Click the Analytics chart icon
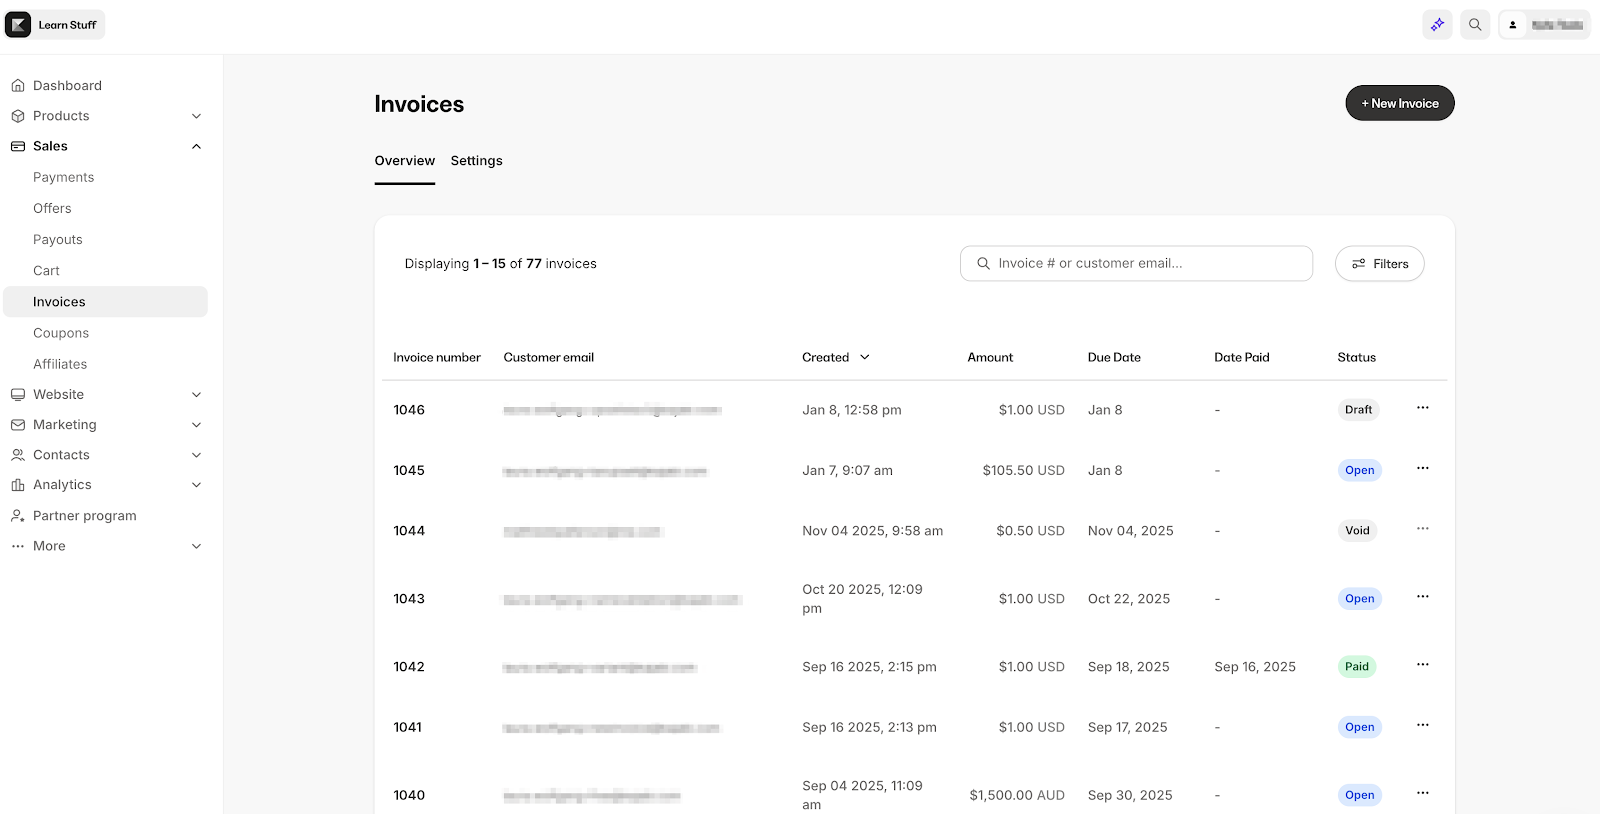Viewport: 1600px width, 814px height. [x=18, y=484]
